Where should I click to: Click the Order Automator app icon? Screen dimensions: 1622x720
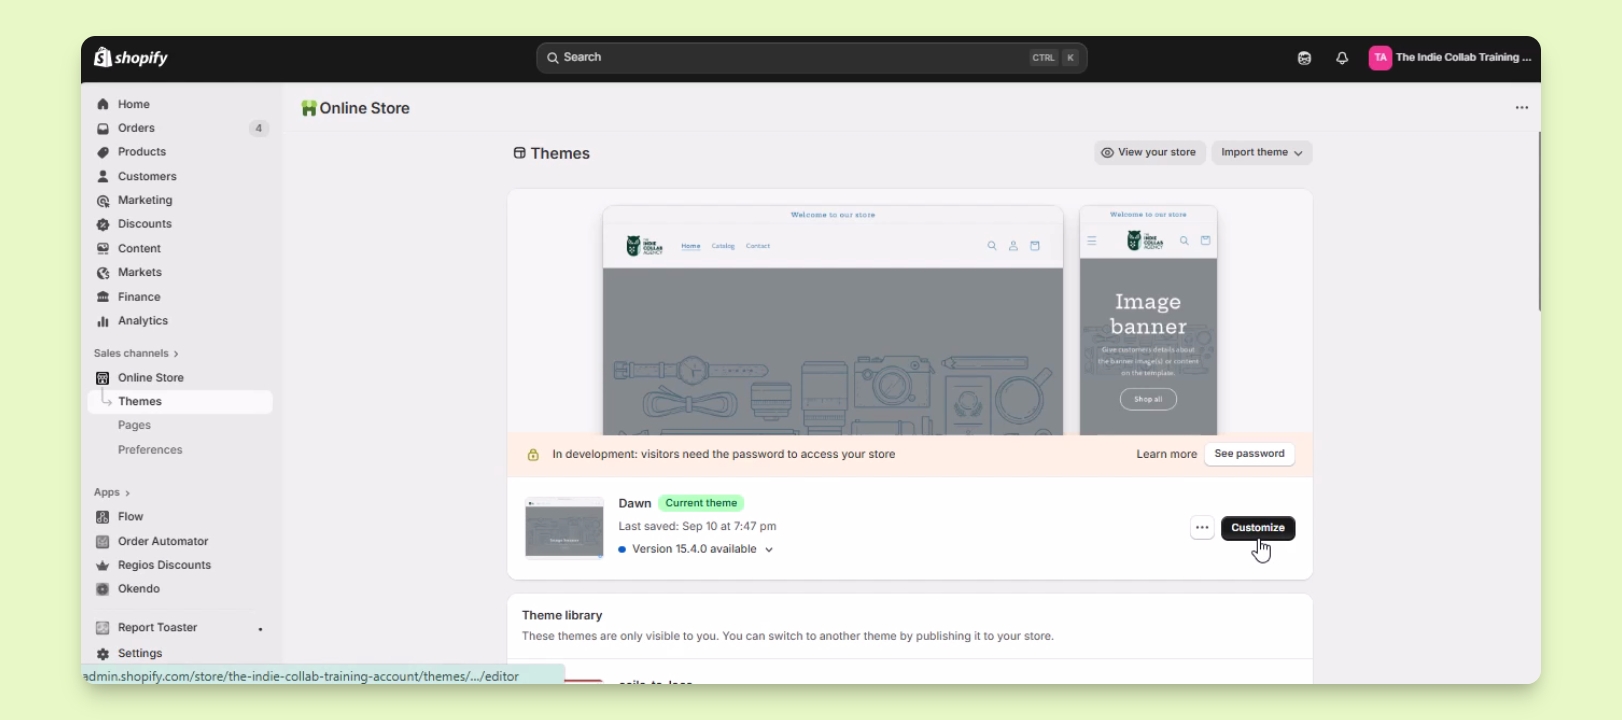point(102,541)
